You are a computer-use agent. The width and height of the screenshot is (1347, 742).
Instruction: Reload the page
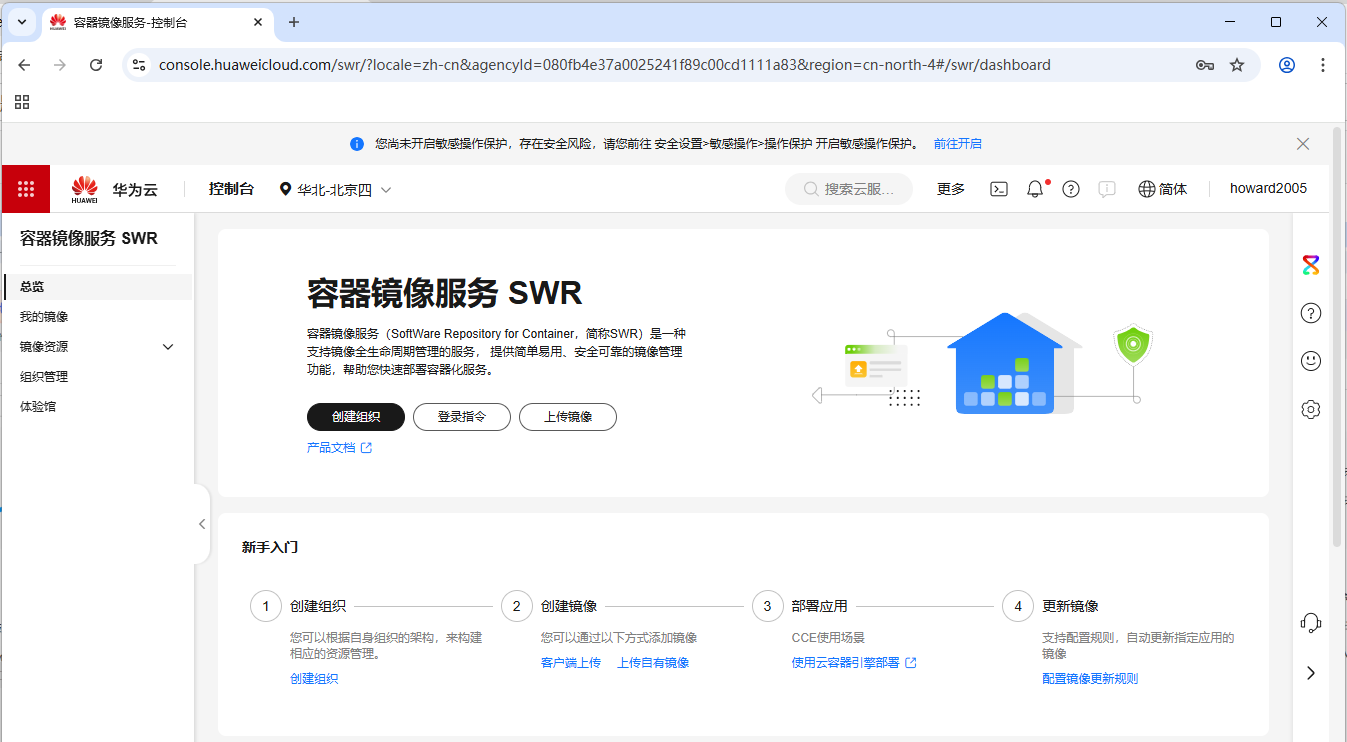(x=96, y=65)
